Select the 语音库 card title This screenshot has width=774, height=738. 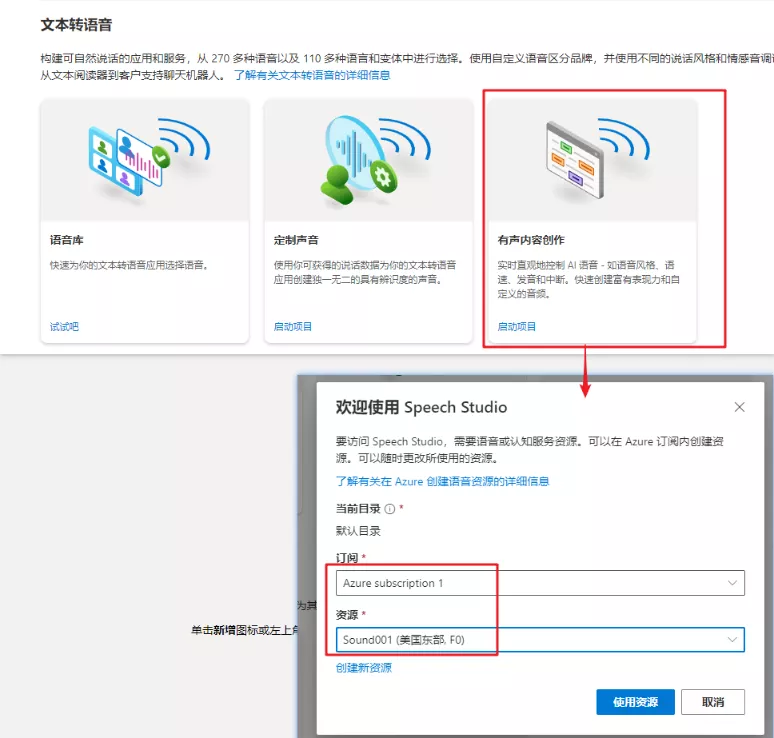coord(67,240)
